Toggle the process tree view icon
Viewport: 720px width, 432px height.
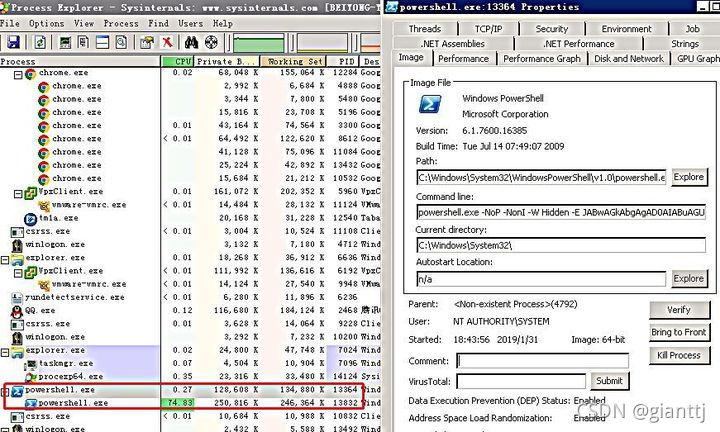[x=84, y=43]
